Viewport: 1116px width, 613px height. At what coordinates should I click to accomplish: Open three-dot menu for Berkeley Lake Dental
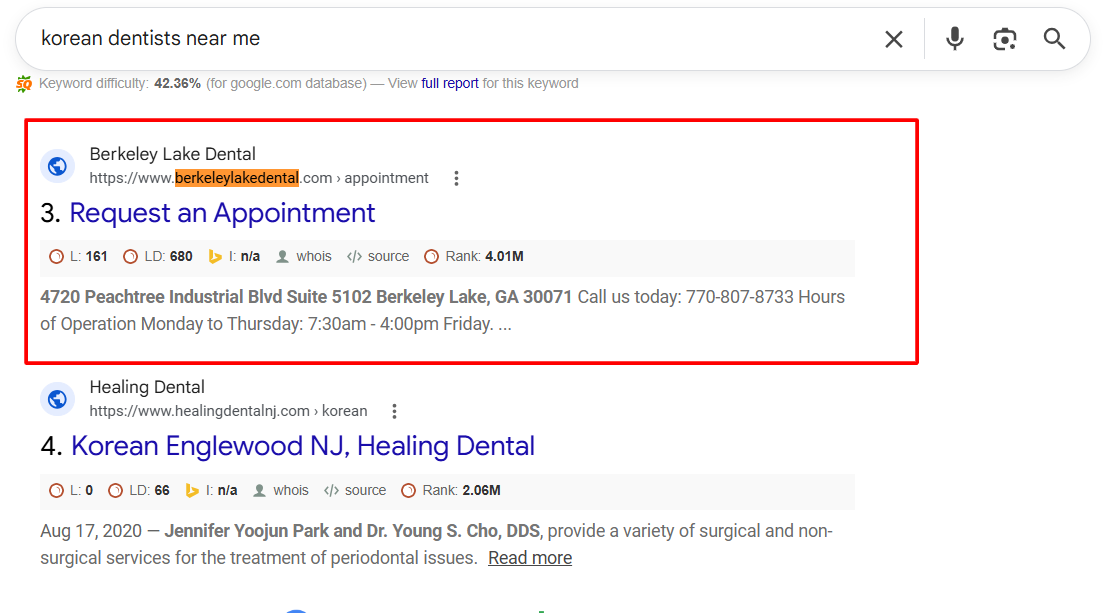coord(456,178)
